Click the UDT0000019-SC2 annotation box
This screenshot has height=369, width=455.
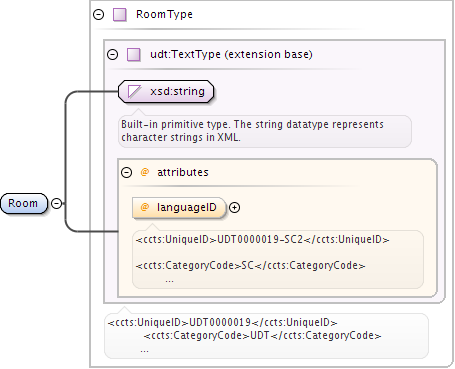tap(278, 259)
